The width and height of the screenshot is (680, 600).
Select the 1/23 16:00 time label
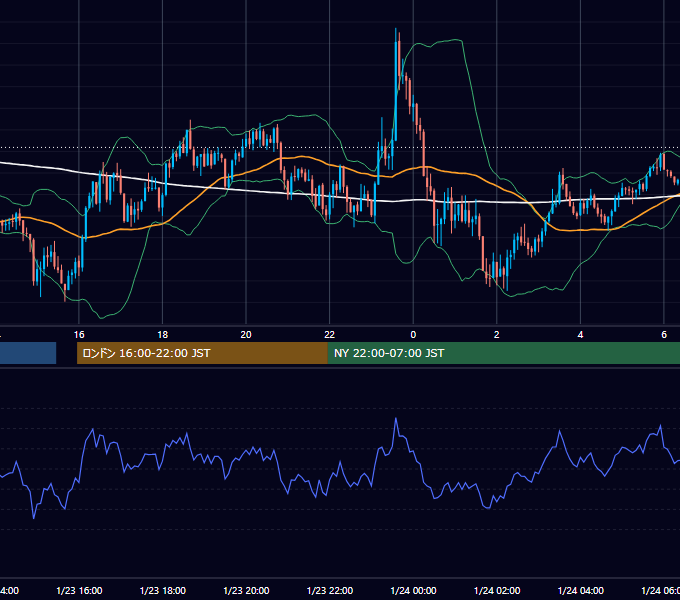pos(79,590)
